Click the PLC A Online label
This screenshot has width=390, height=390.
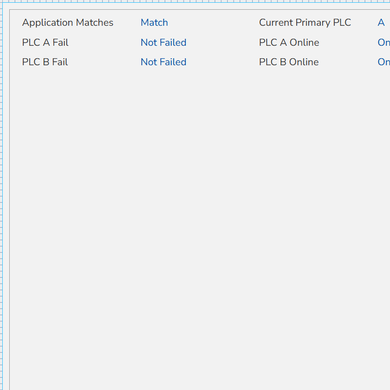point(289,42)
